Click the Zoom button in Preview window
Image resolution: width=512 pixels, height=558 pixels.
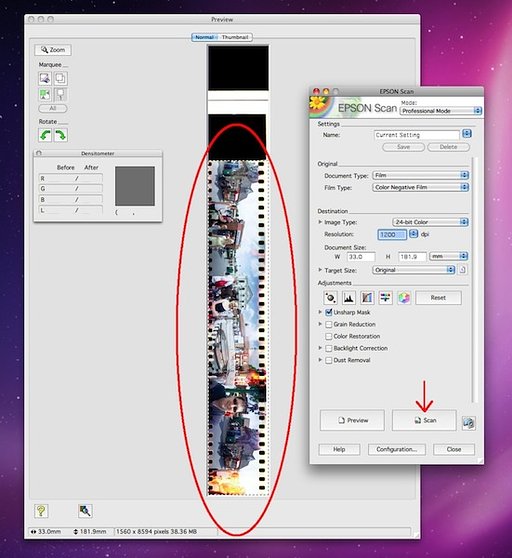click(x=53, y=50)
